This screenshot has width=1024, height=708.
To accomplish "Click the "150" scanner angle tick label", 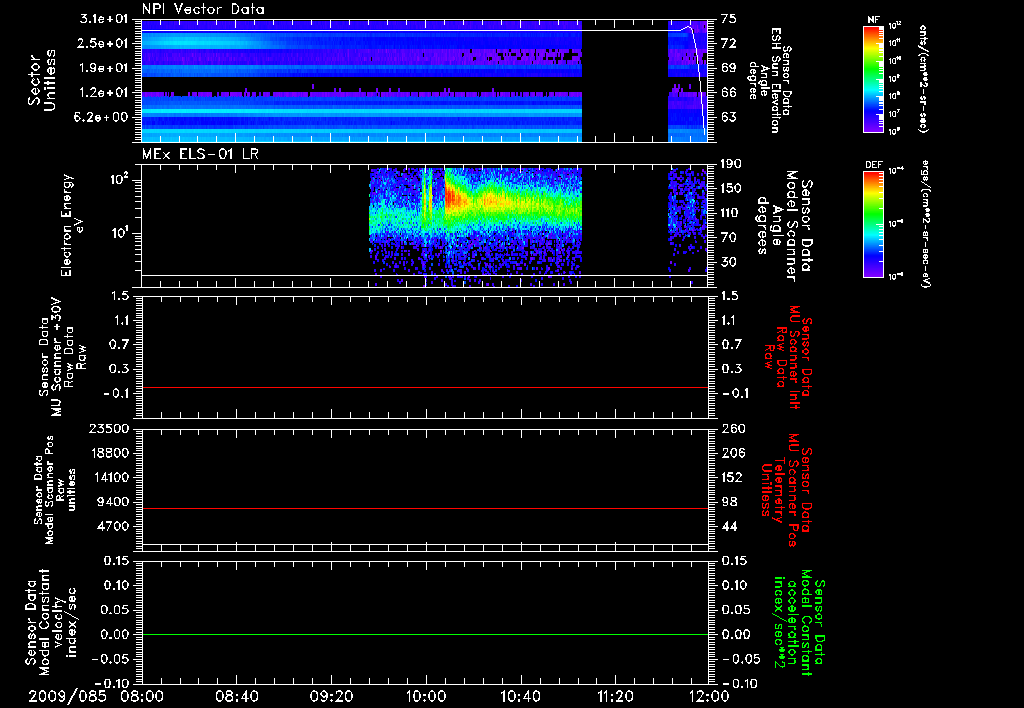I will pos(731,188).
